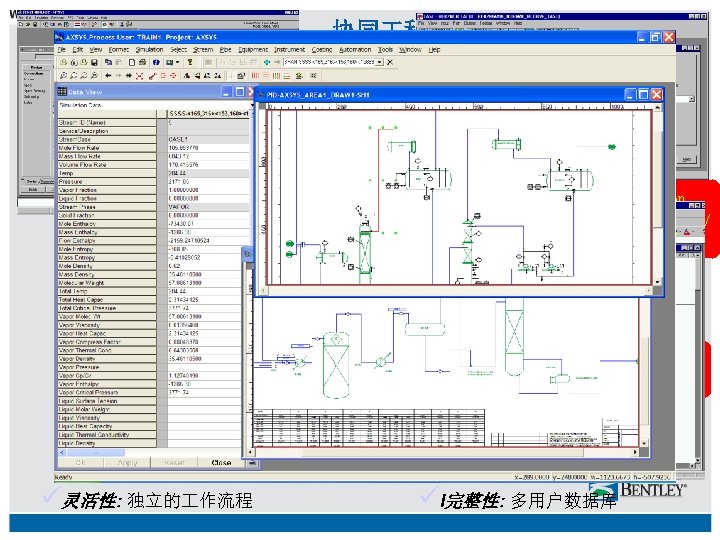Select the horizontal drum in lower drawing
Screen dimensions: 720x540
coord(425,329)
